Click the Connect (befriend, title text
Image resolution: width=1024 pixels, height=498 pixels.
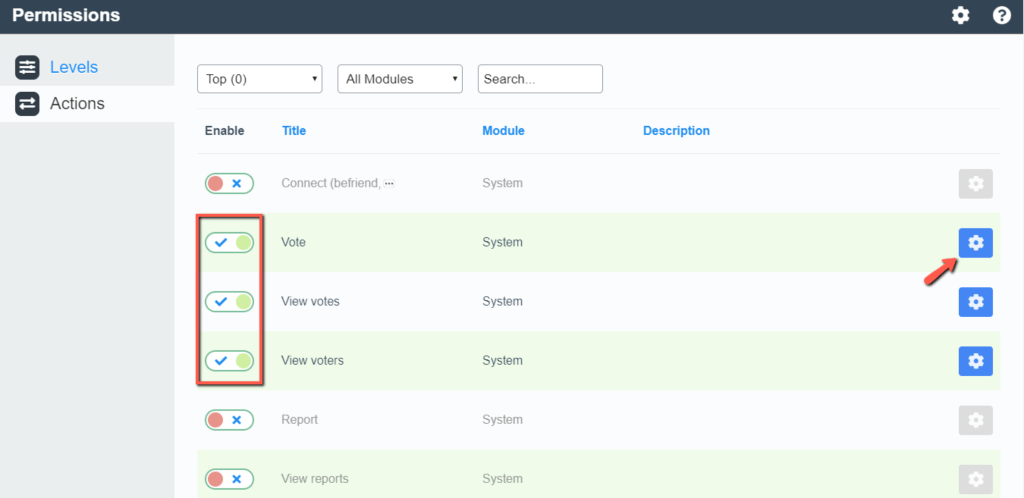point(331,183)
